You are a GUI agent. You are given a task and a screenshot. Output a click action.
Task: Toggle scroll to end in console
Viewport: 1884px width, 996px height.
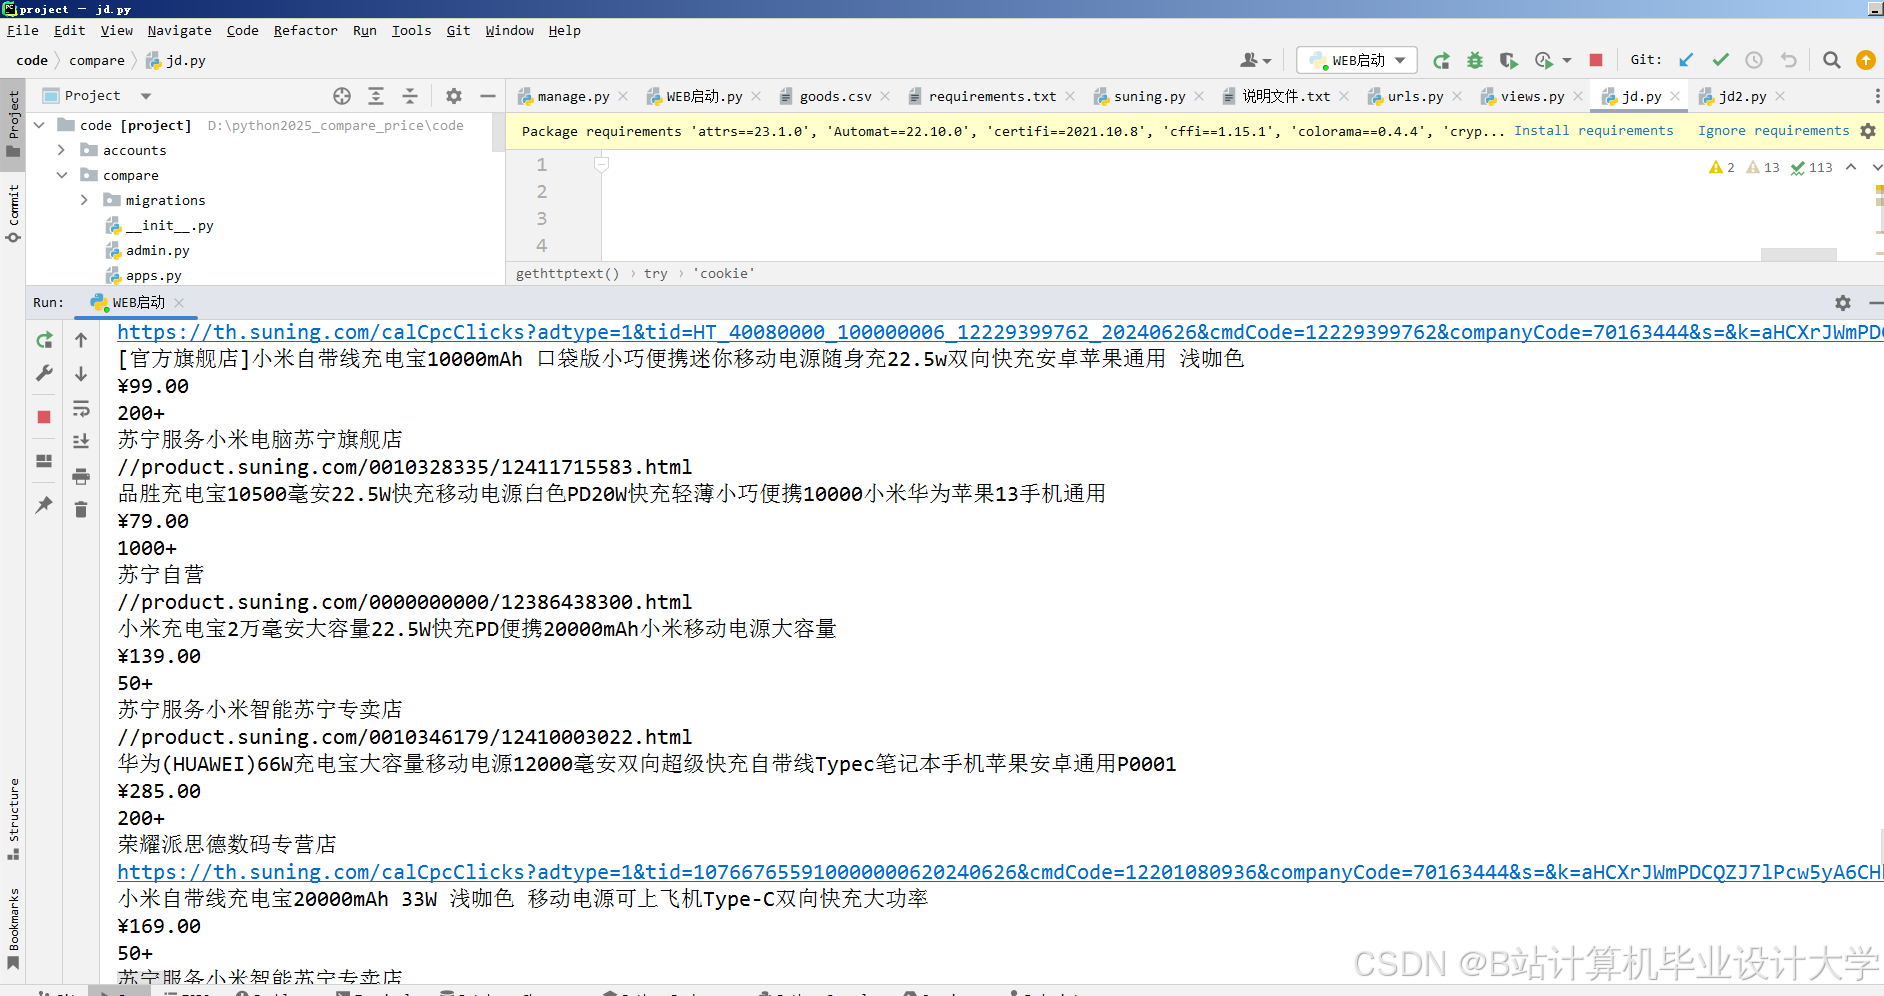click(81, 441)
